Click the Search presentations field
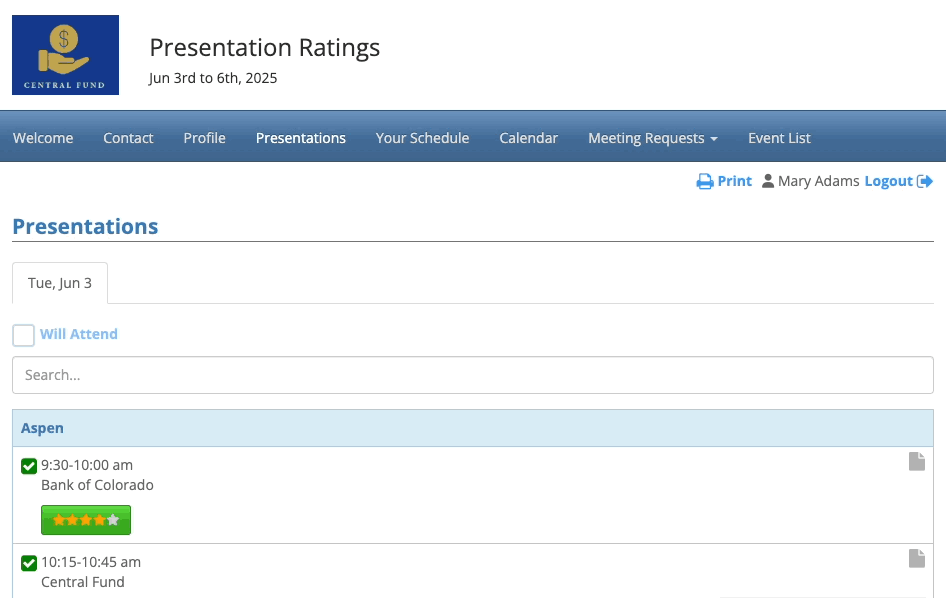This screenshot has height=598, width=946. [472, 375]
